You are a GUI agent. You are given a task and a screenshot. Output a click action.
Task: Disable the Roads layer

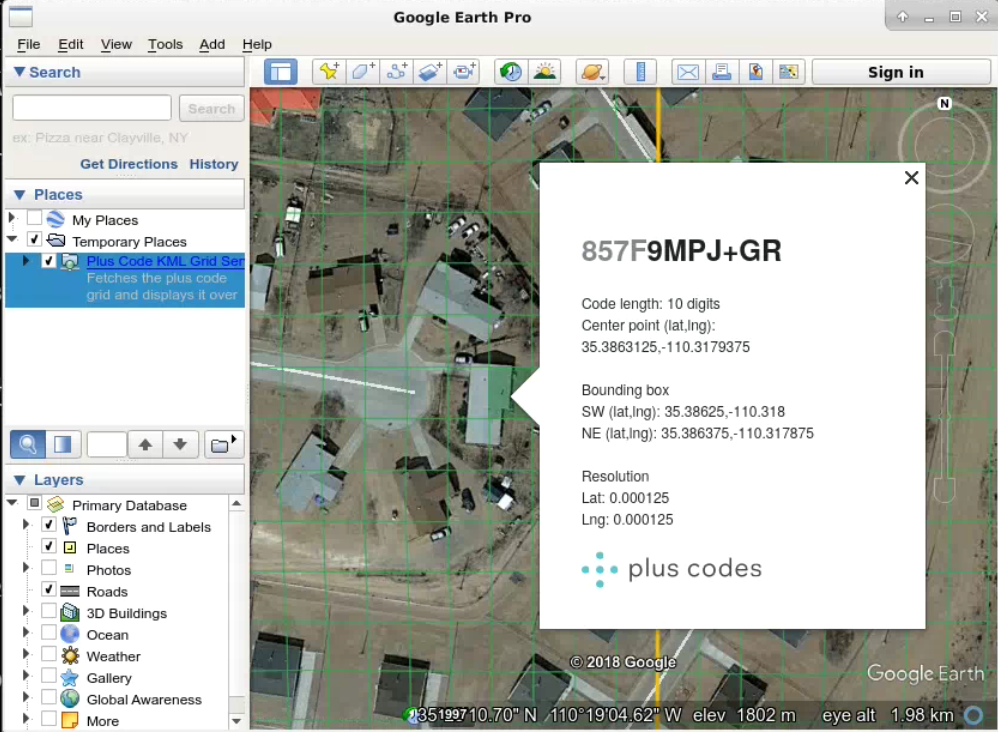(48, 589)
